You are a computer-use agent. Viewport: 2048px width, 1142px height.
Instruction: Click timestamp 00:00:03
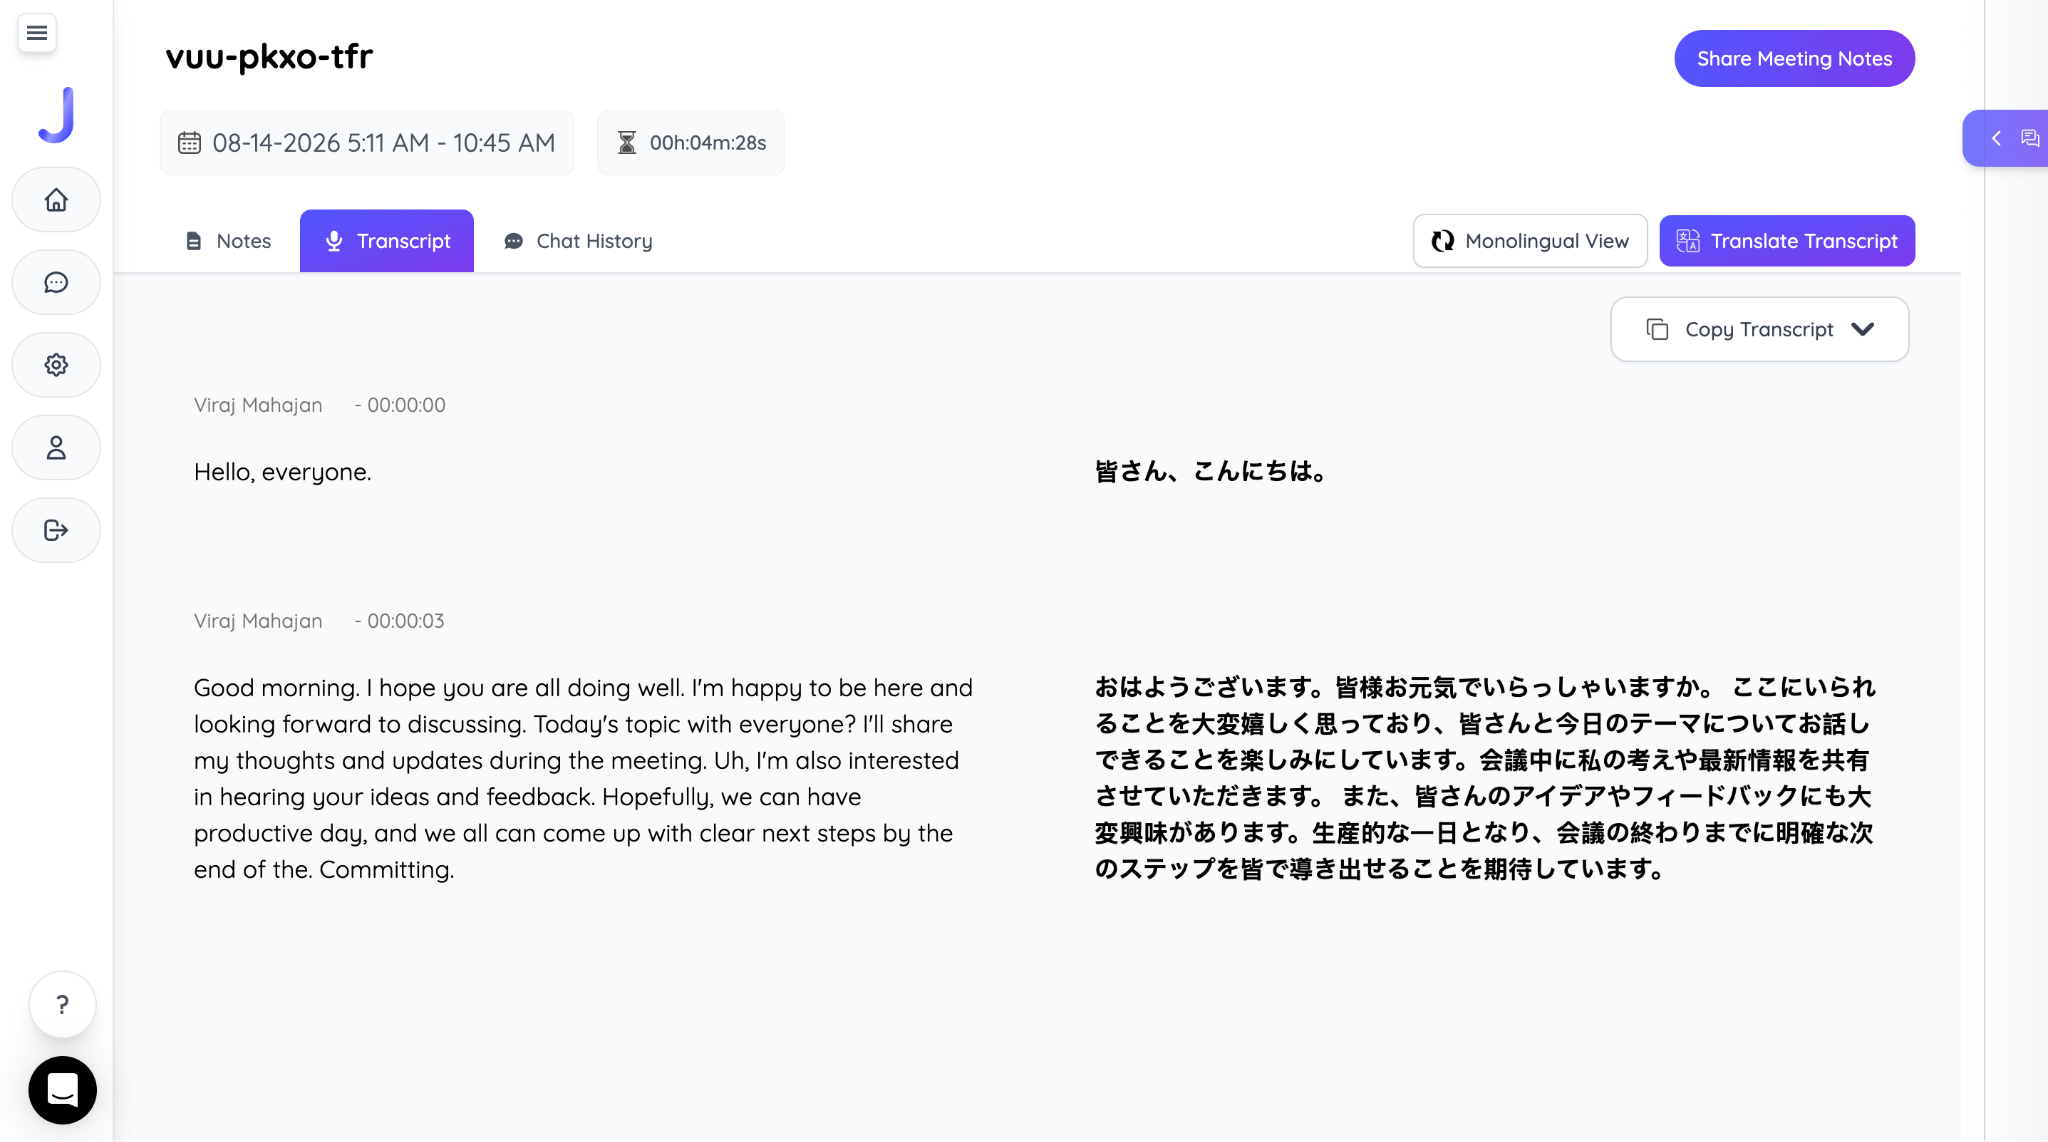coord(406,621)
